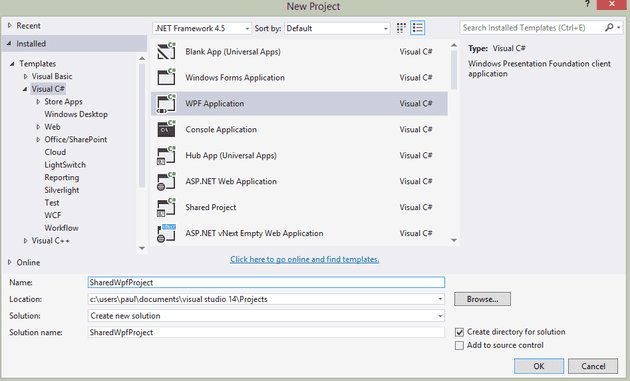Click template list scroll up arrow

pyautogui.click(x=454, y=45)
